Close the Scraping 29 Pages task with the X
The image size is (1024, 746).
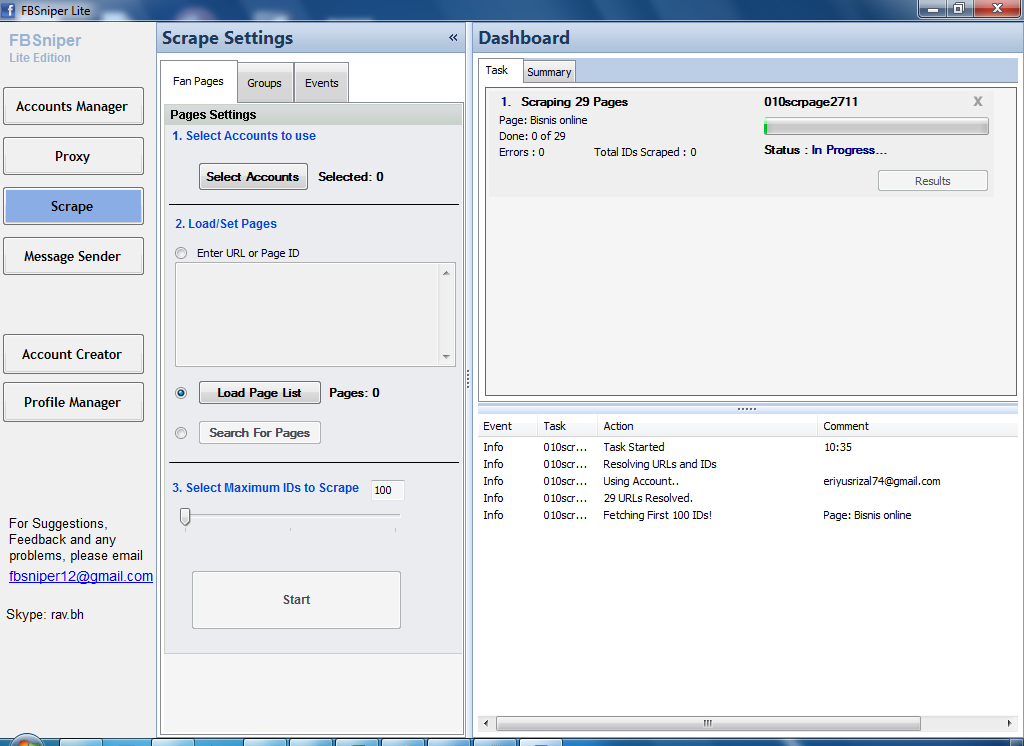point(978,101)
